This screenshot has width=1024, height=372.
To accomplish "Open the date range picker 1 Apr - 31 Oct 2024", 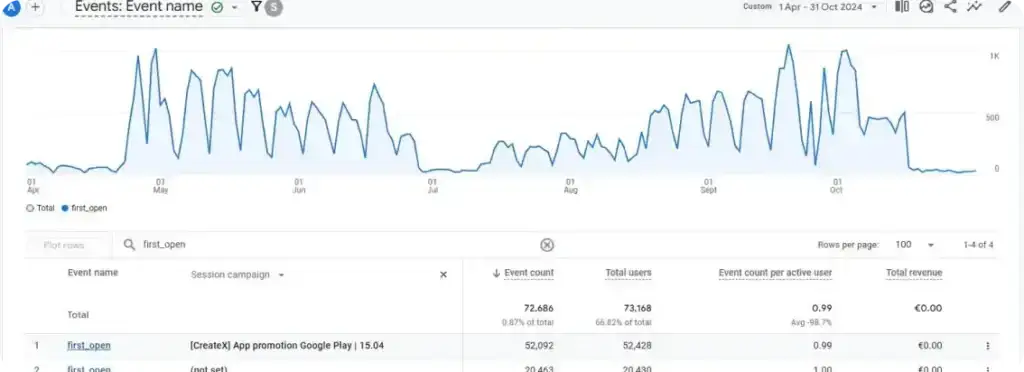I will 810,7.
